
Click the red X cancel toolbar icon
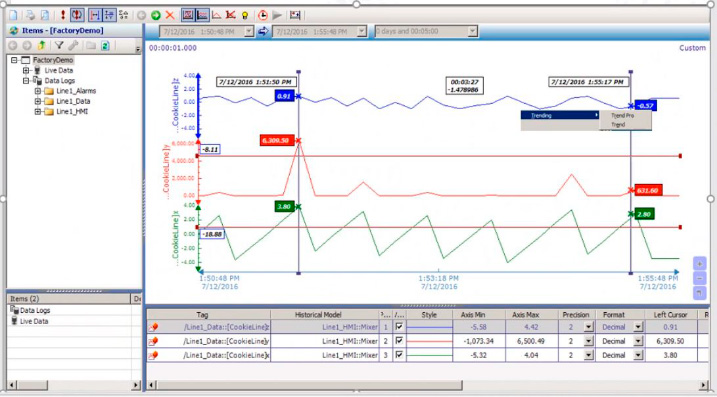[170, 15]
